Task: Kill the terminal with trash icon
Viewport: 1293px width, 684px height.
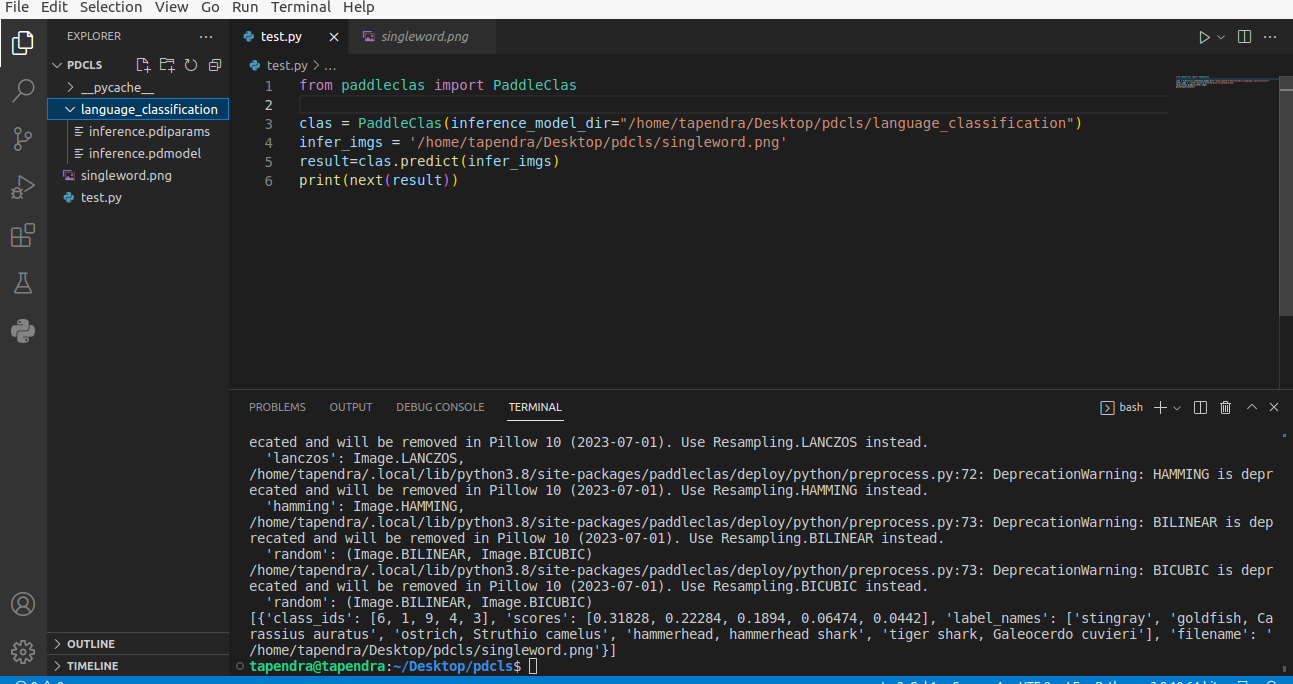Action: (1225, 407)
